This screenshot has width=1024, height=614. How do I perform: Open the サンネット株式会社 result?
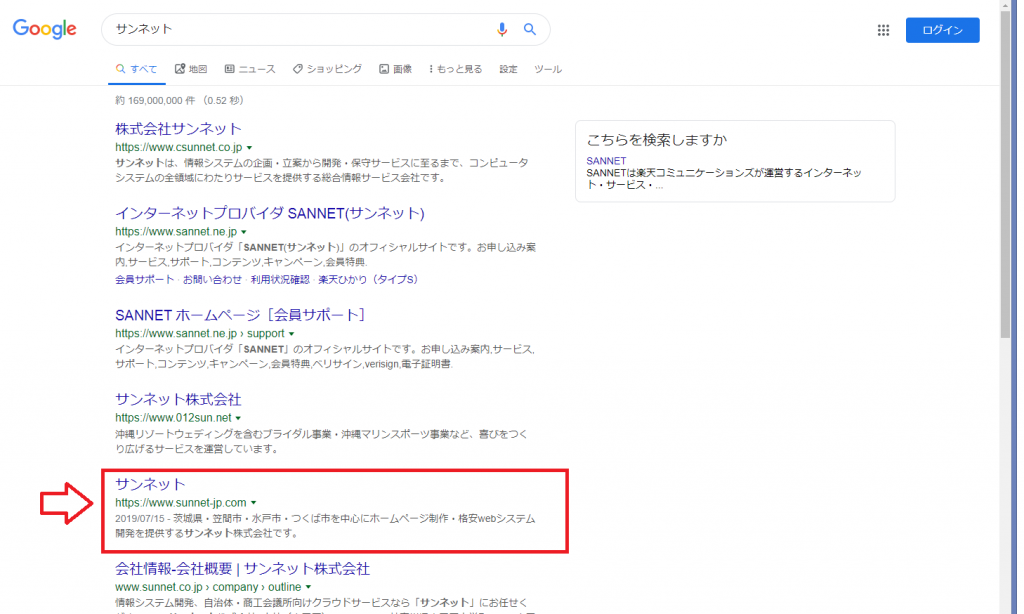tap(178, 399)
